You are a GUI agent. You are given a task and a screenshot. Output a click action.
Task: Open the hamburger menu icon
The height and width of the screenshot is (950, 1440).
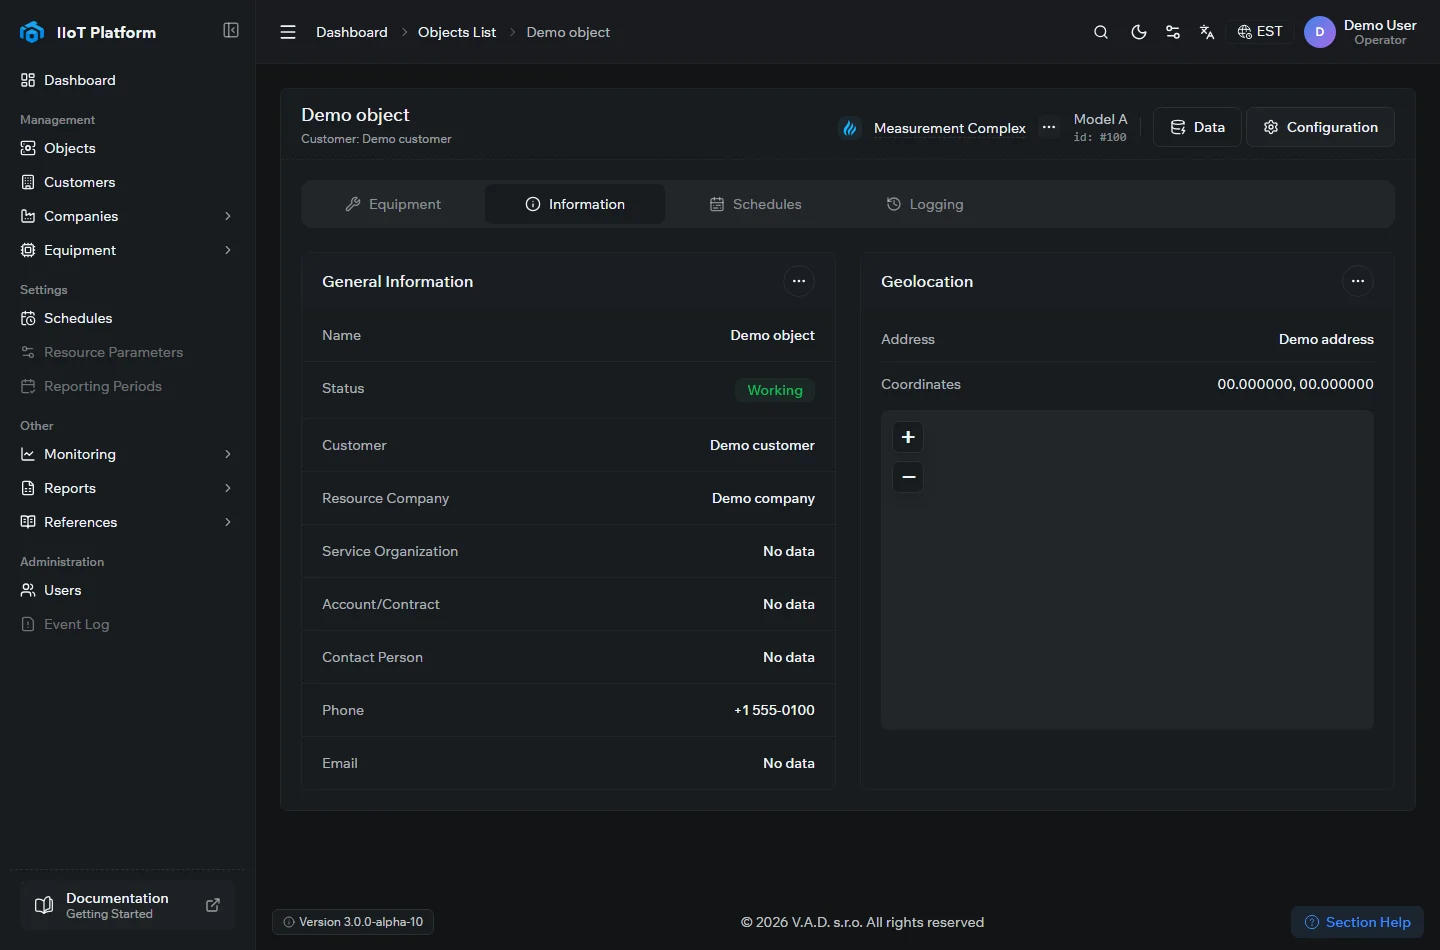click(x=288, y=32)
